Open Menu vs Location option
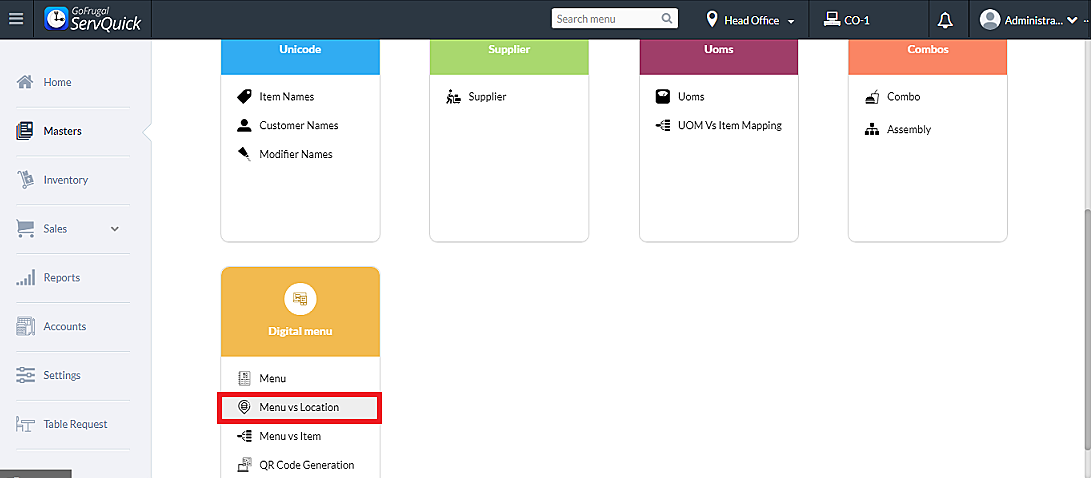Image resolution: width=1091 pixels, height=478 pixels. [x=299, y=408]
